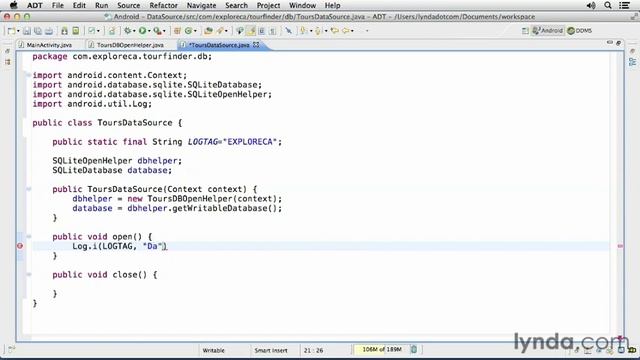Open the Source menu

pos(128,5)
